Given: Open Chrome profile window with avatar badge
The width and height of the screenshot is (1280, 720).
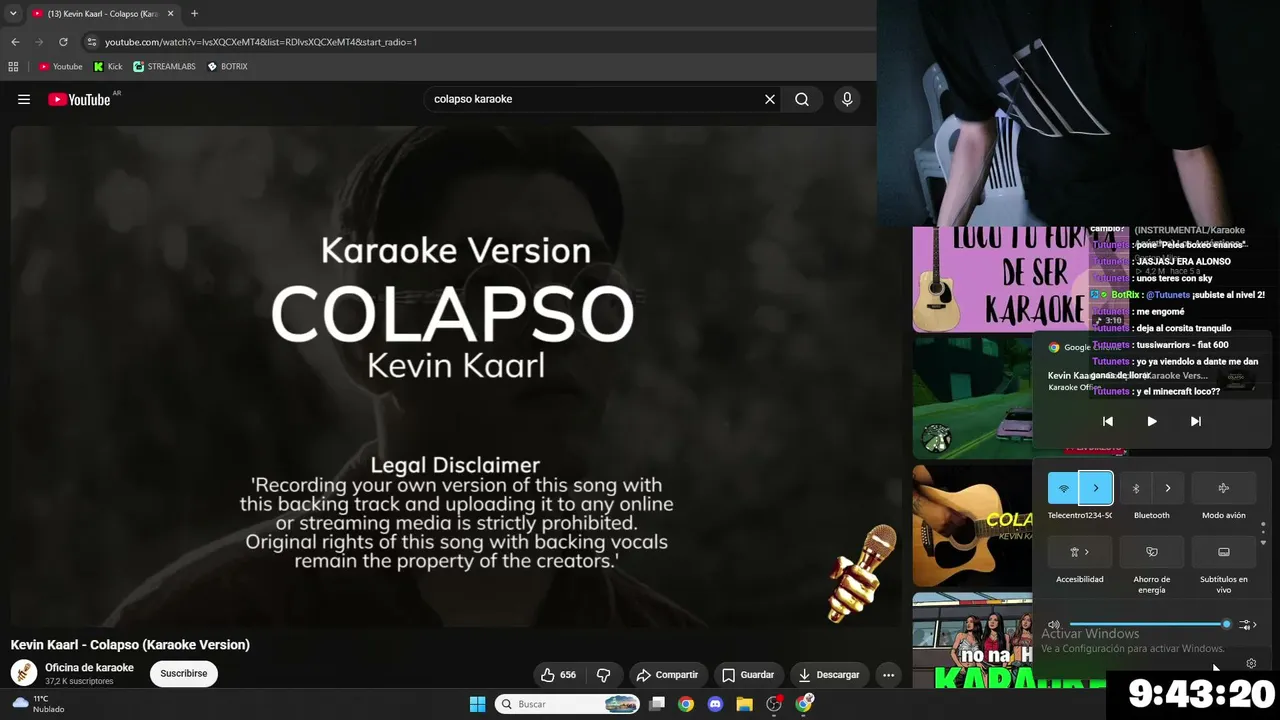Looking at the screenshot, I should pos(804,704).
